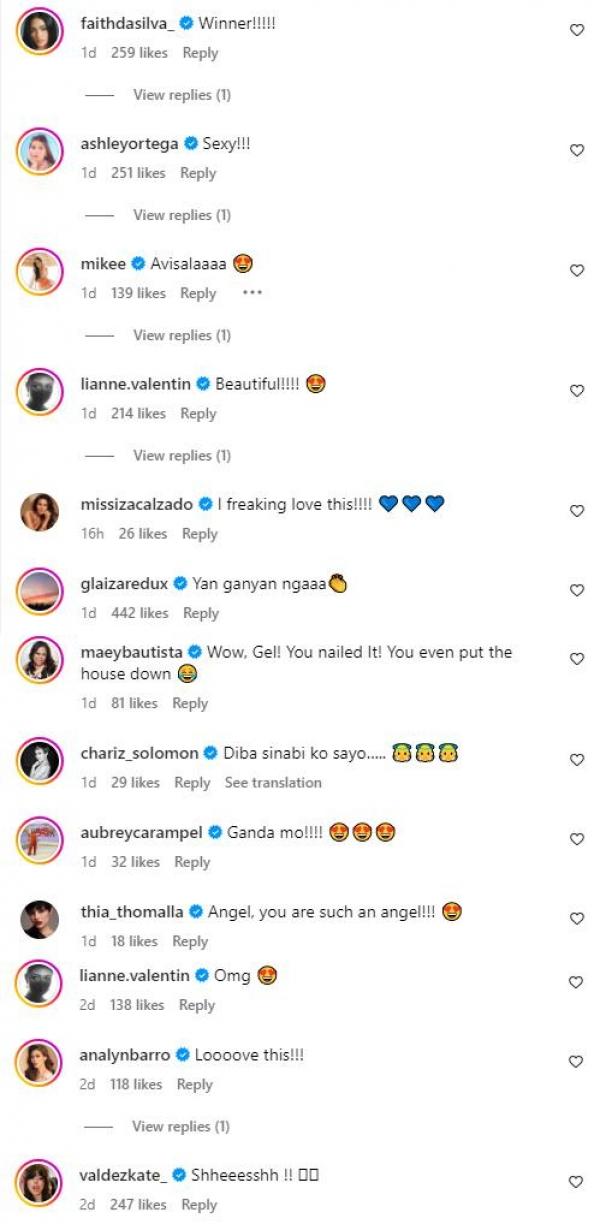Open maeybautista's profile picture
Image resolution: width=600 pixels, height=1224 pixels.
[40, 660]
